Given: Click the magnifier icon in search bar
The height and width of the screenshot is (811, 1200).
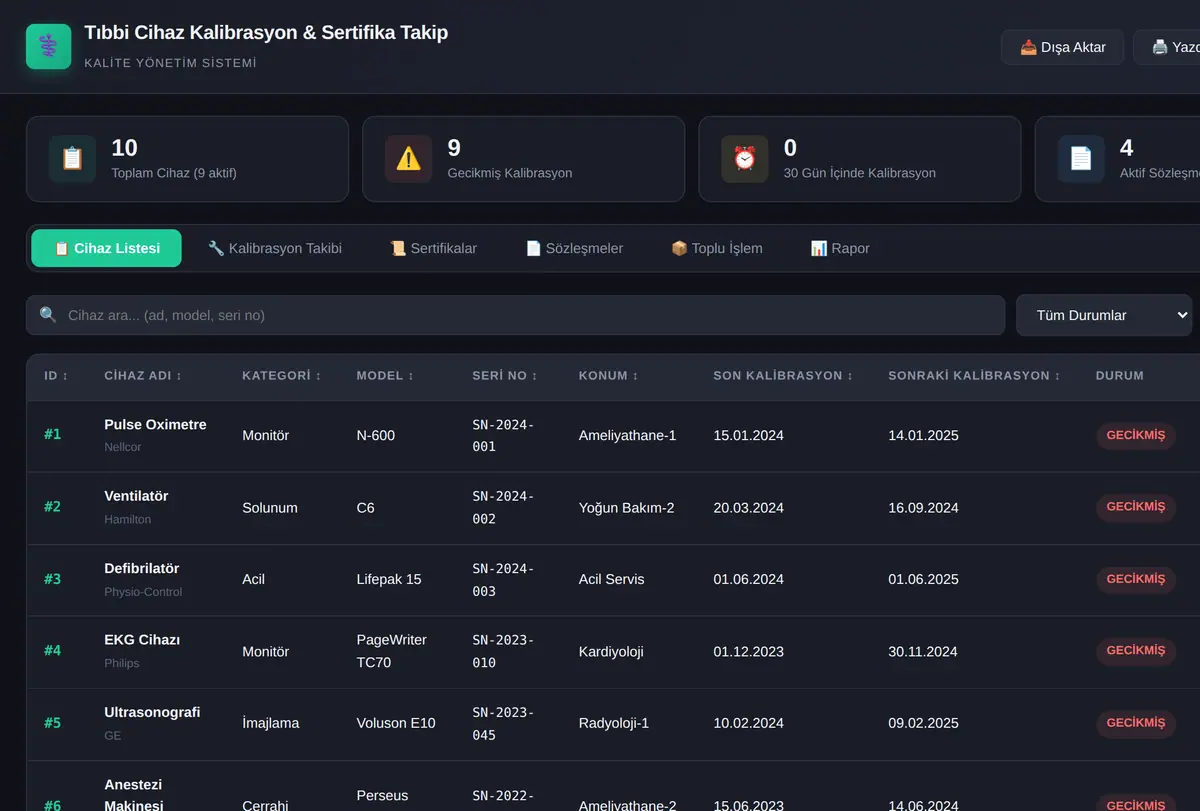Looking at the screenshot, I should 48,315.
